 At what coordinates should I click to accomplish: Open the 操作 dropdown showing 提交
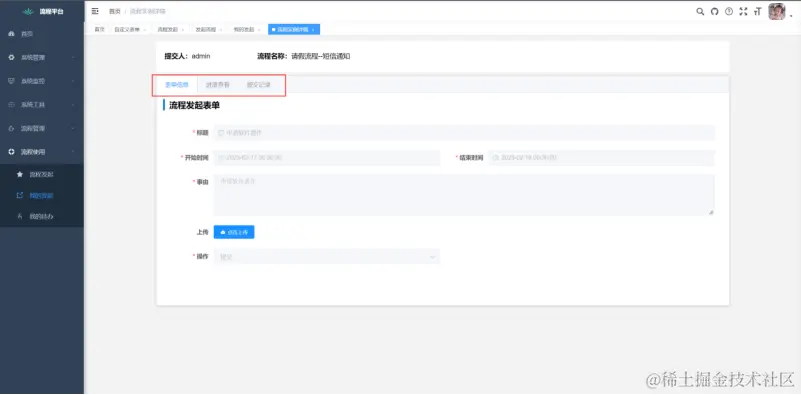pyautogui.click(x=326, y=257)
